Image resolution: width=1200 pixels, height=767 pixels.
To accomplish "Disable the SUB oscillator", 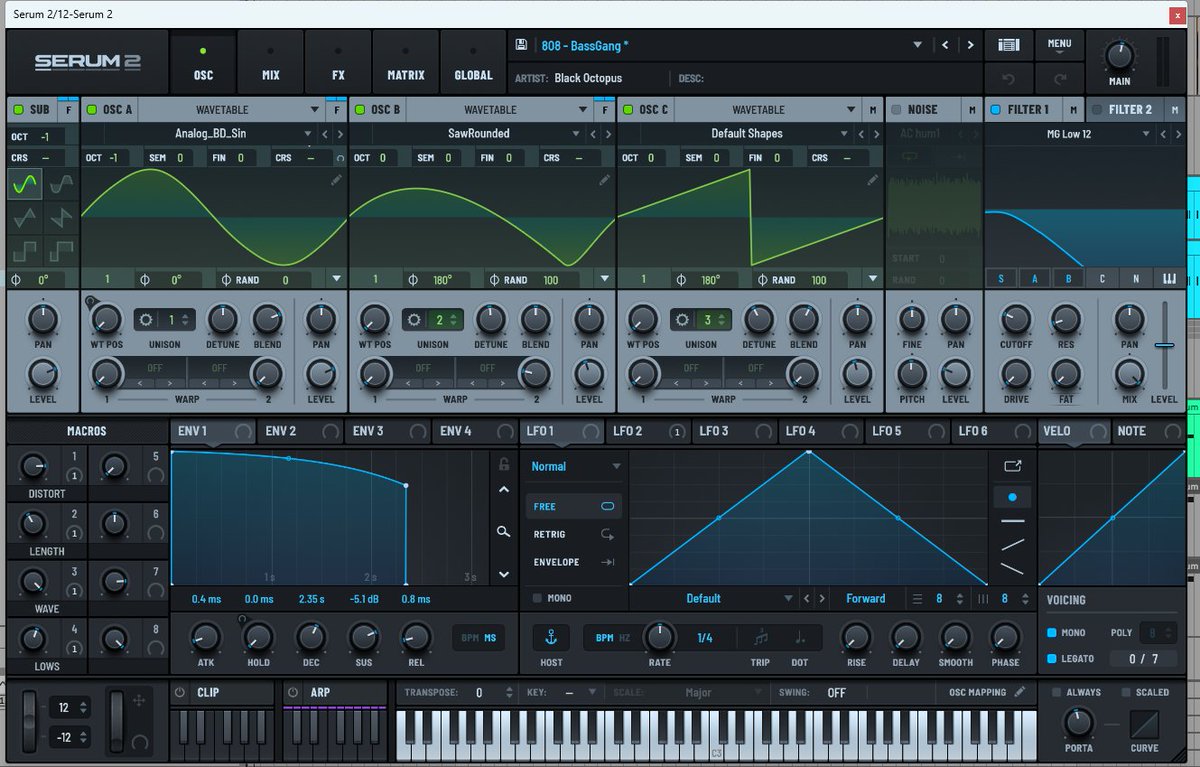I will (16, 109).
